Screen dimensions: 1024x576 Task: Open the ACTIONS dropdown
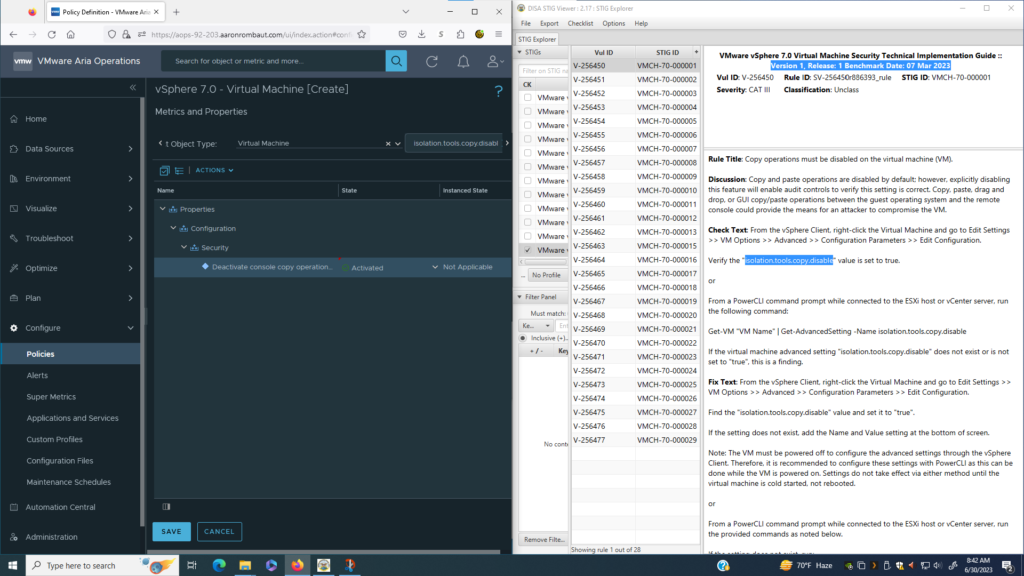pyautogui.click(x=214, y=170)
